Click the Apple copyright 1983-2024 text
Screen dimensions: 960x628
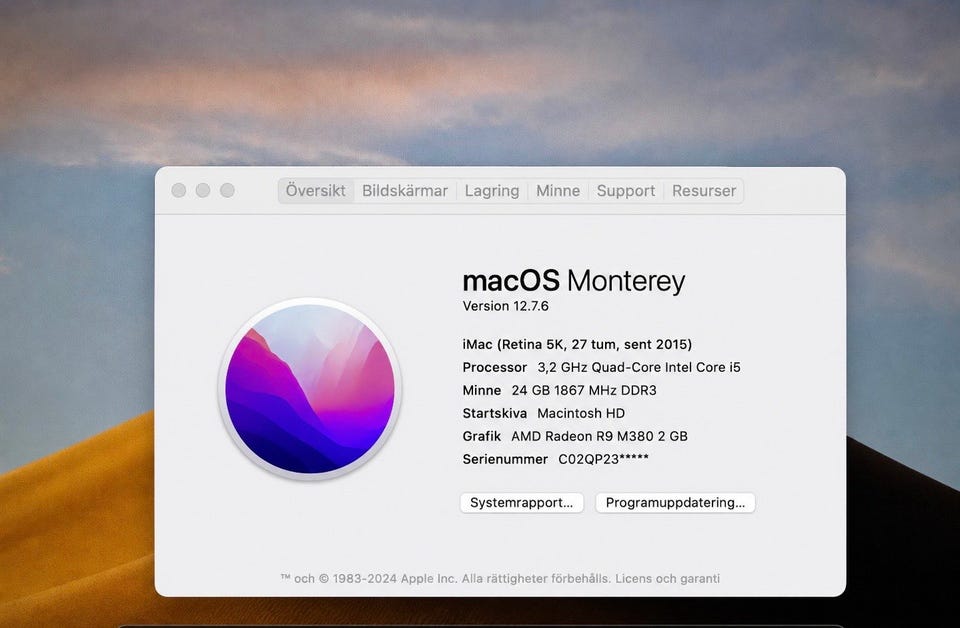(446, 578)
